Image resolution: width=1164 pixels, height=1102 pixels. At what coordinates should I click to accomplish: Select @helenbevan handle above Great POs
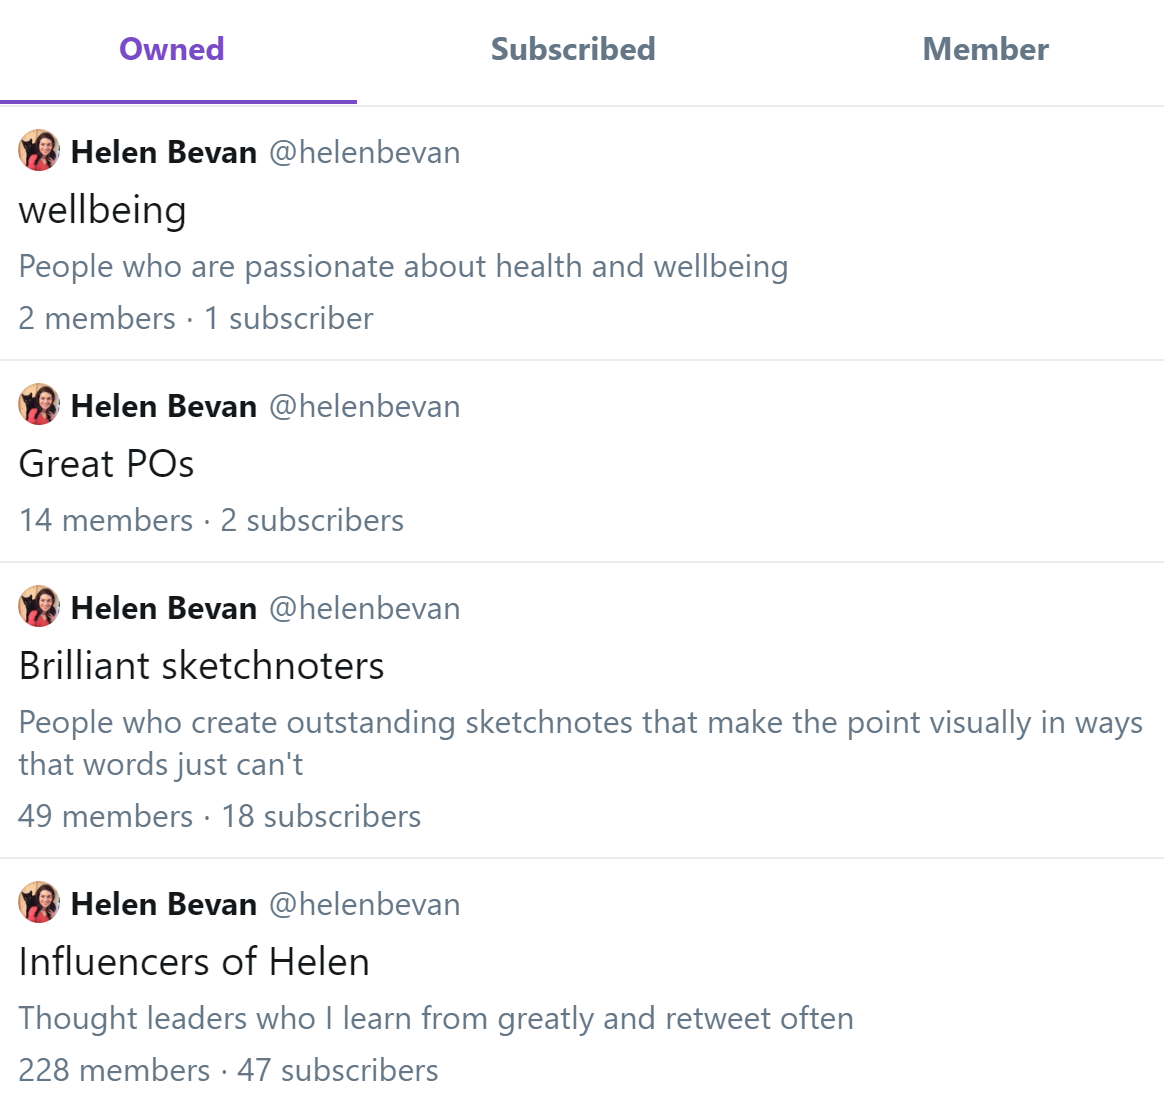pyautogui.click(x=364, y=406)
